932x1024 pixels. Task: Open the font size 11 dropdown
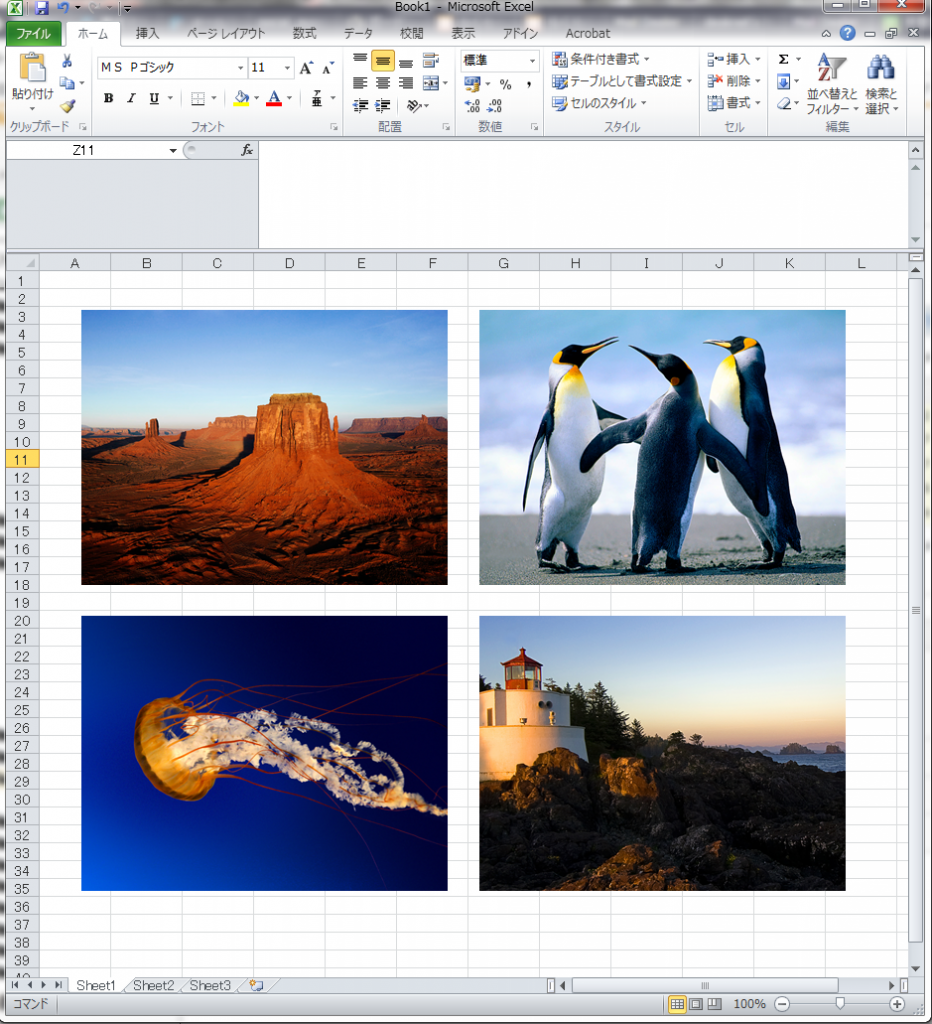[x=287, y=68]
